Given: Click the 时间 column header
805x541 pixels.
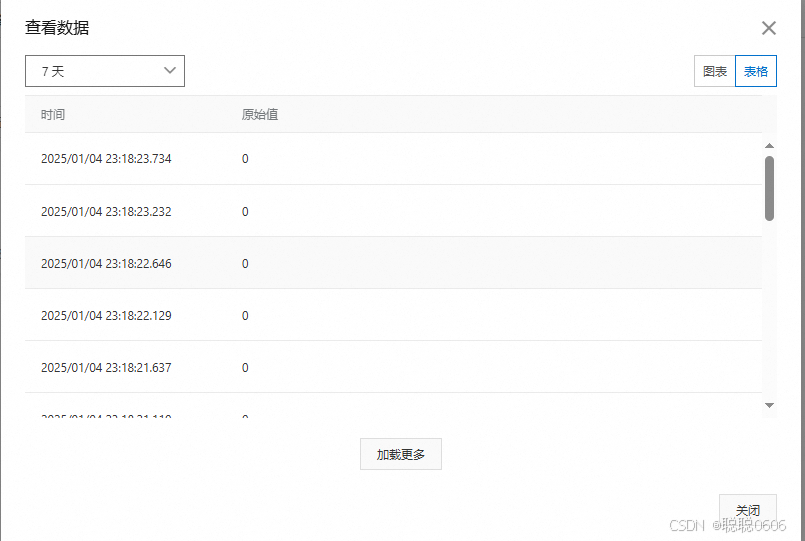Looking at the screenshot, I should [53, 114].
